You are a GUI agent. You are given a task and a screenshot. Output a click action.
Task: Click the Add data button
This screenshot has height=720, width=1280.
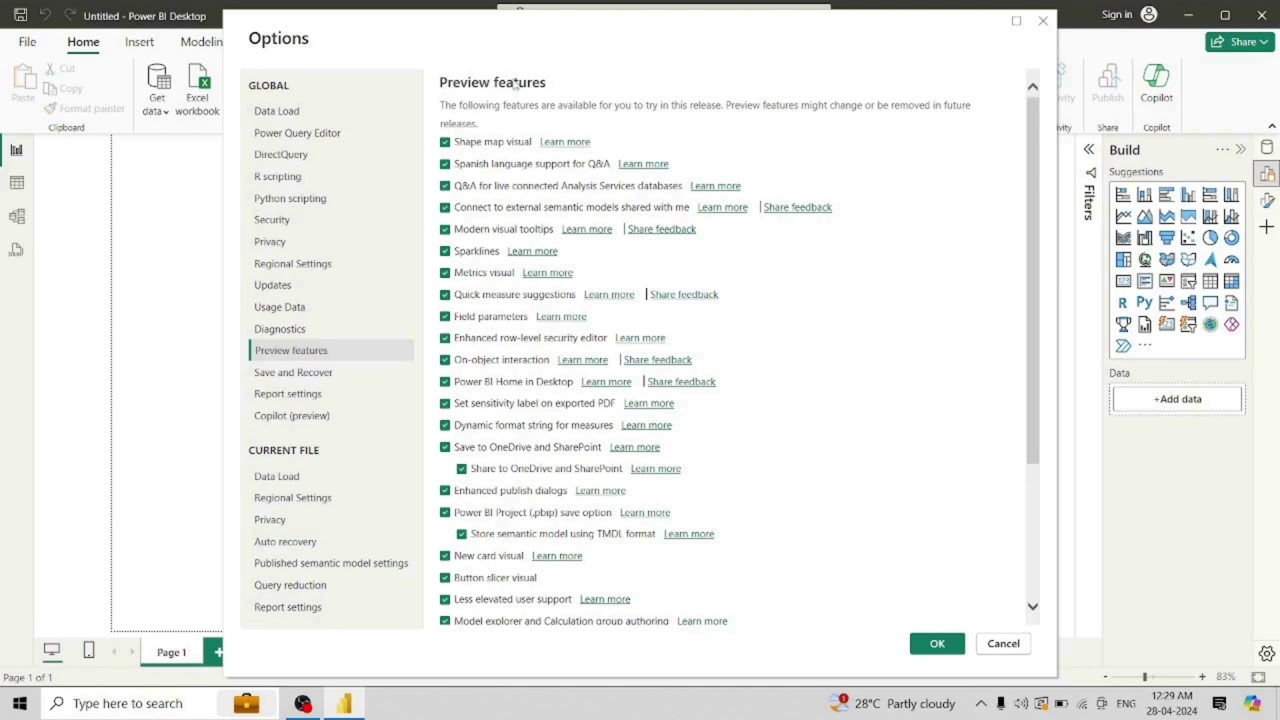[x=1177, y=399]
